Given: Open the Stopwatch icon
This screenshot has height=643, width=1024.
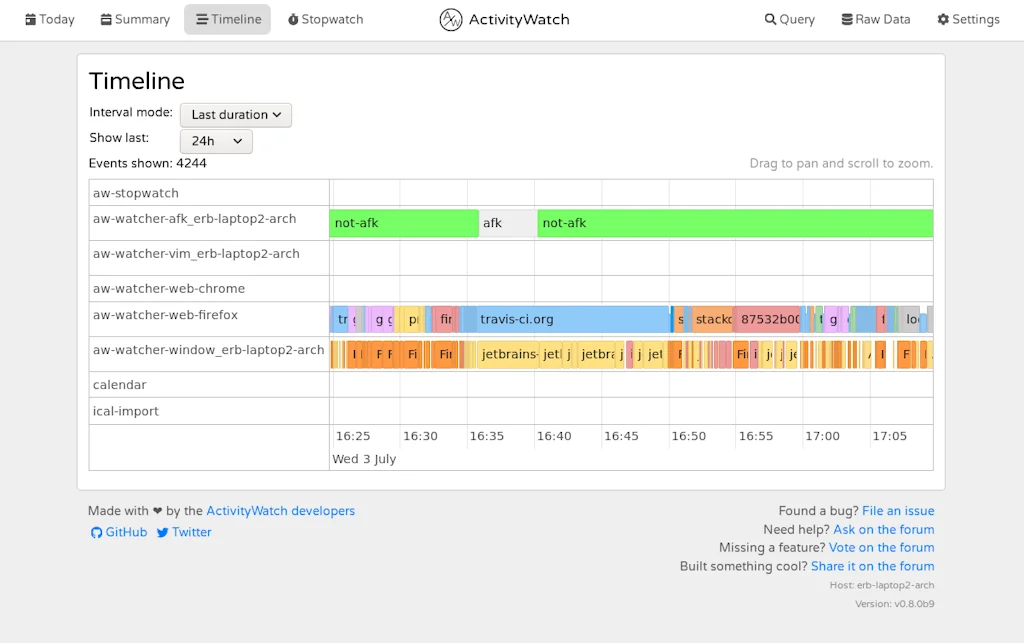Looking at the screenshot, I should click(x=292, y=19).
